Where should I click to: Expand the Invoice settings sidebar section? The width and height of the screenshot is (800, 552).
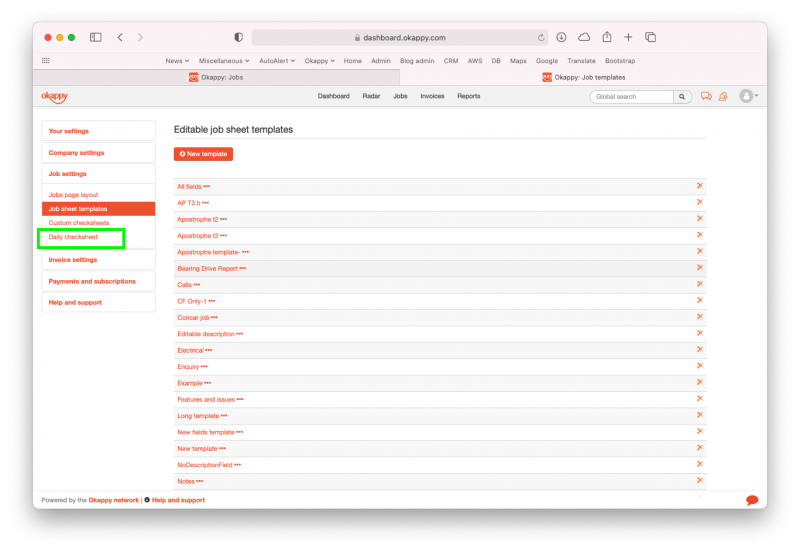(x=73, y=260)
